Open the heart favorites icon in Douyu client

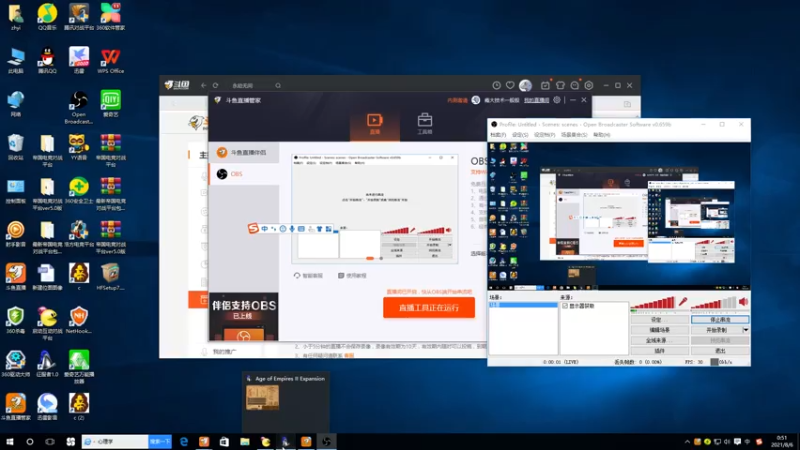pyautogui.click(x=510, y=85)
